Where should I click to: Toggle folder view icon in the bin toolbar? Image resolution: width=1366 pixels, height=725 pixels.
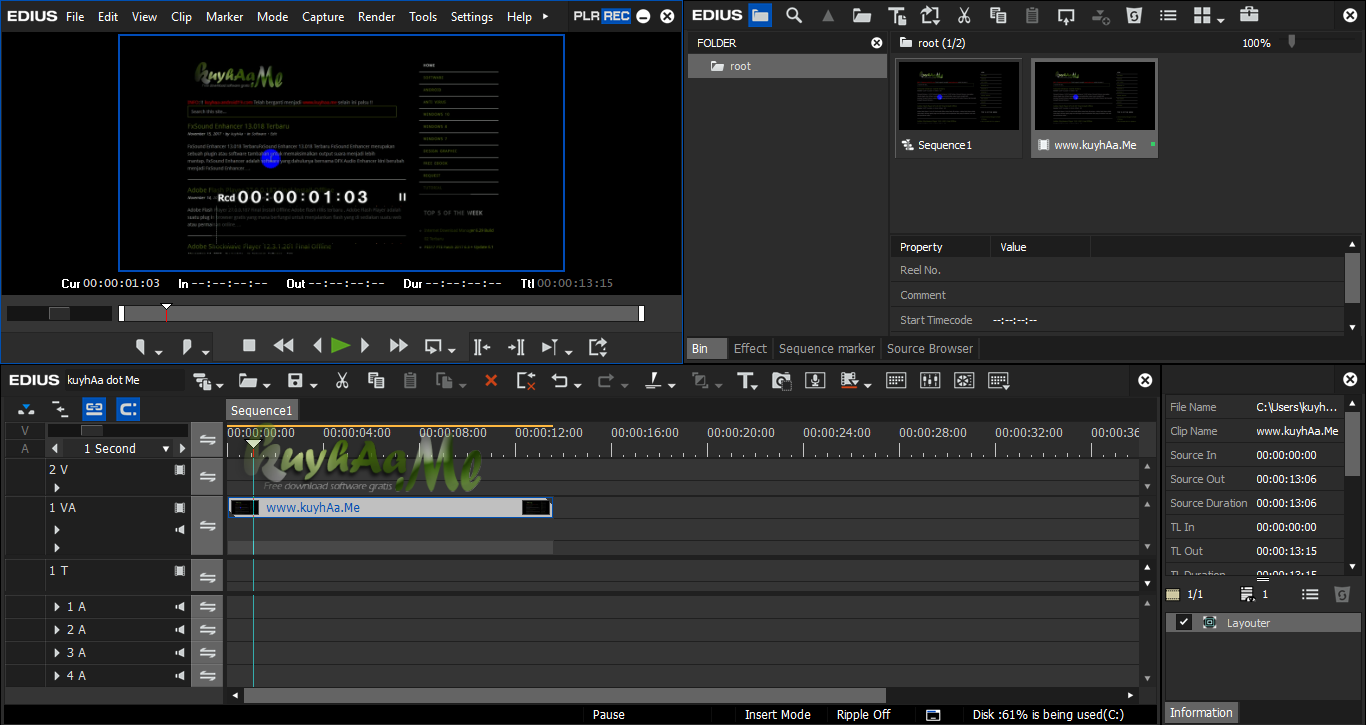760,15
